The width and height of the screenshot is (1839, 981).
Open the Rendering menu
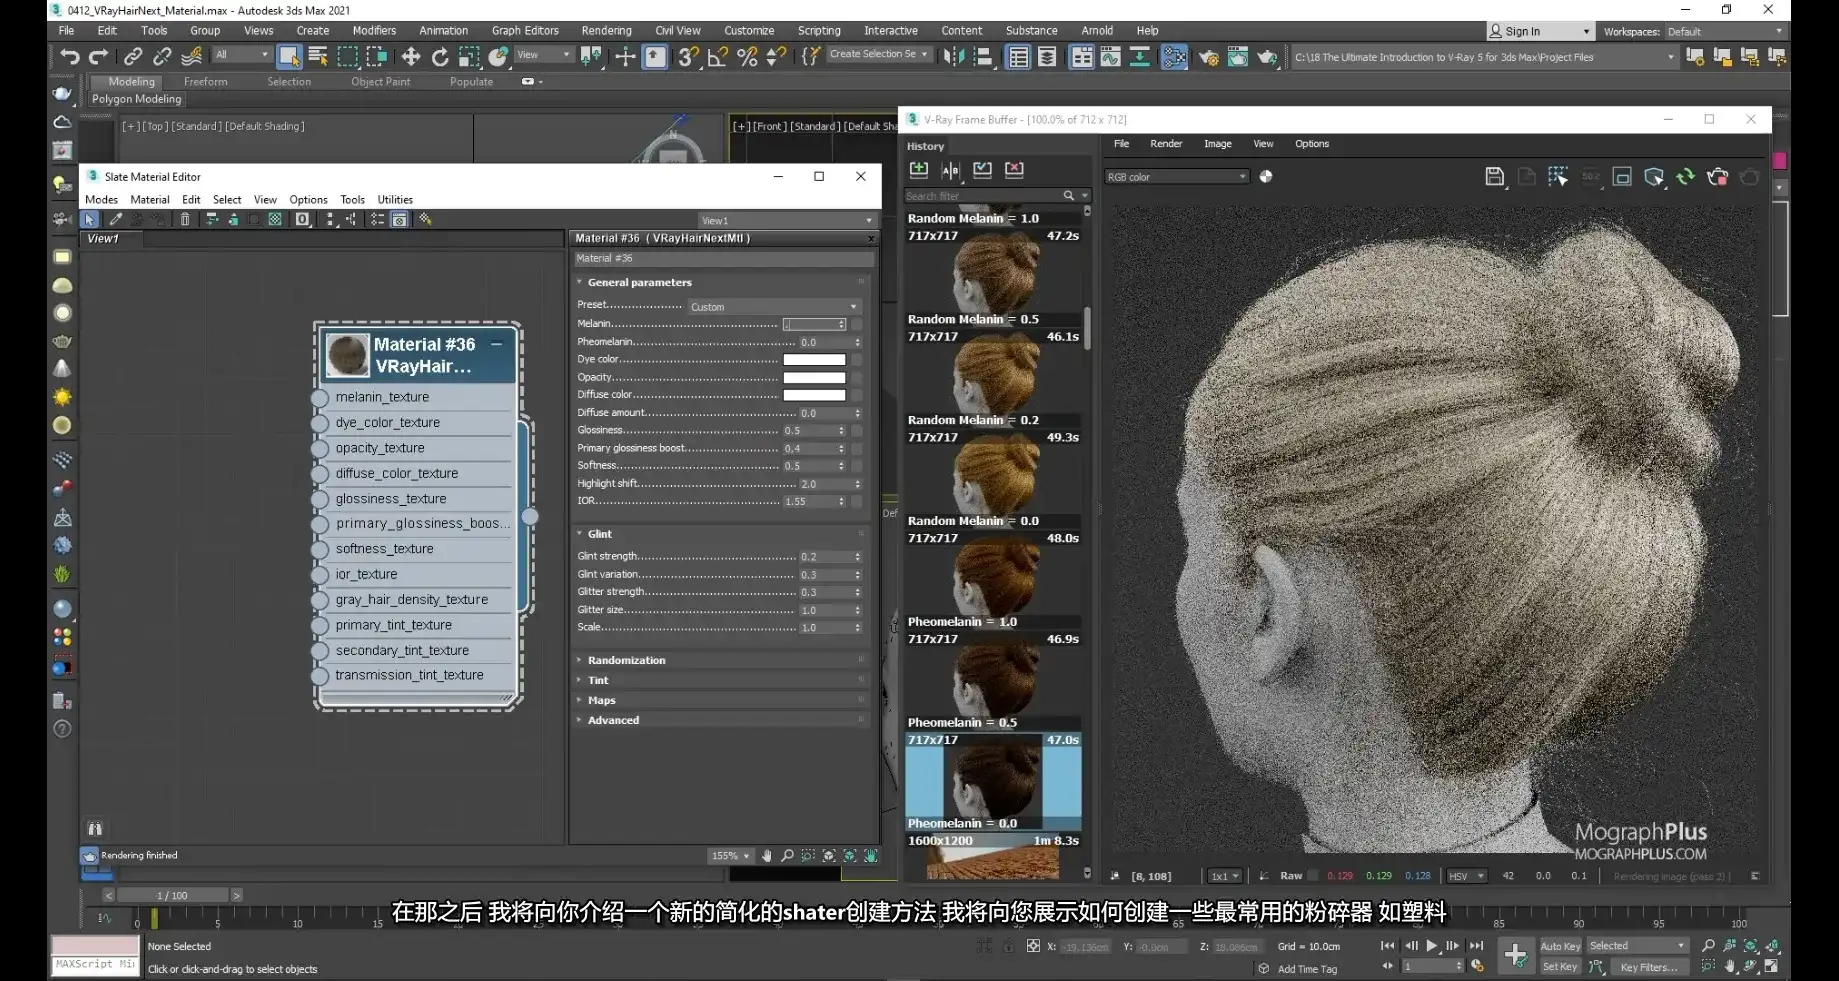click(x=607, y=30)
